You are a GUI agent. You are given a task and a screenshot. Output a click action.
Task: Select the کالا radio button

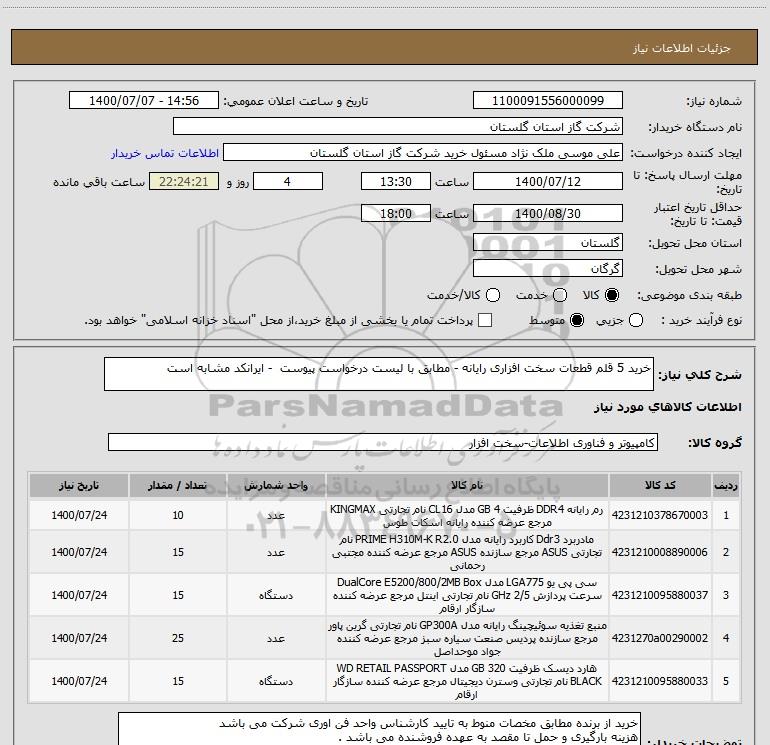click(612, 295)
